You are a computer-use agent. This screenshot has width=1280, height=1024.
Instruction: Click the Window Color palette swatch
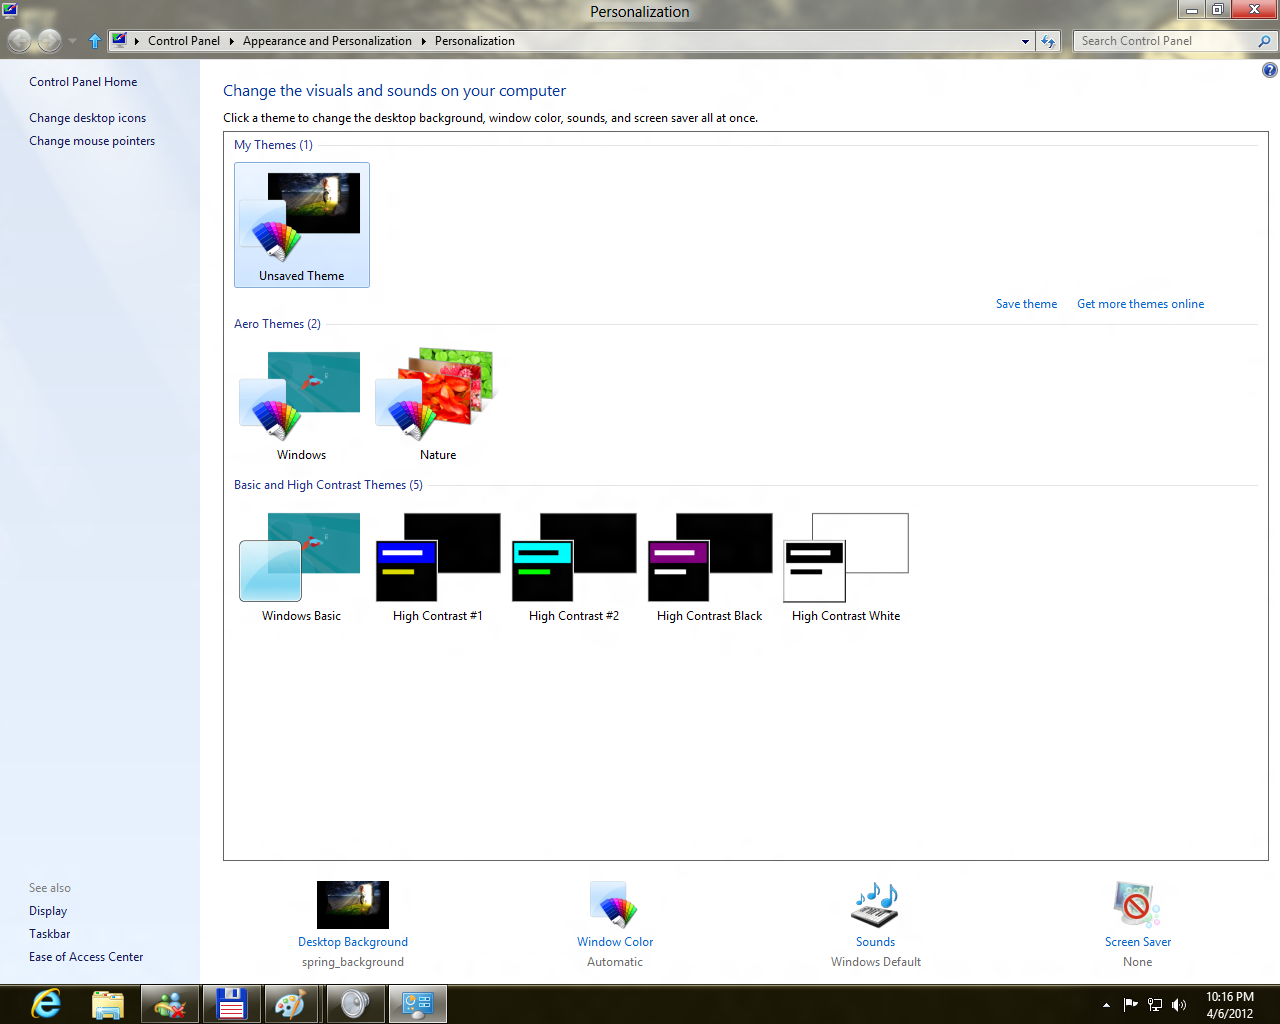(614, 905)
